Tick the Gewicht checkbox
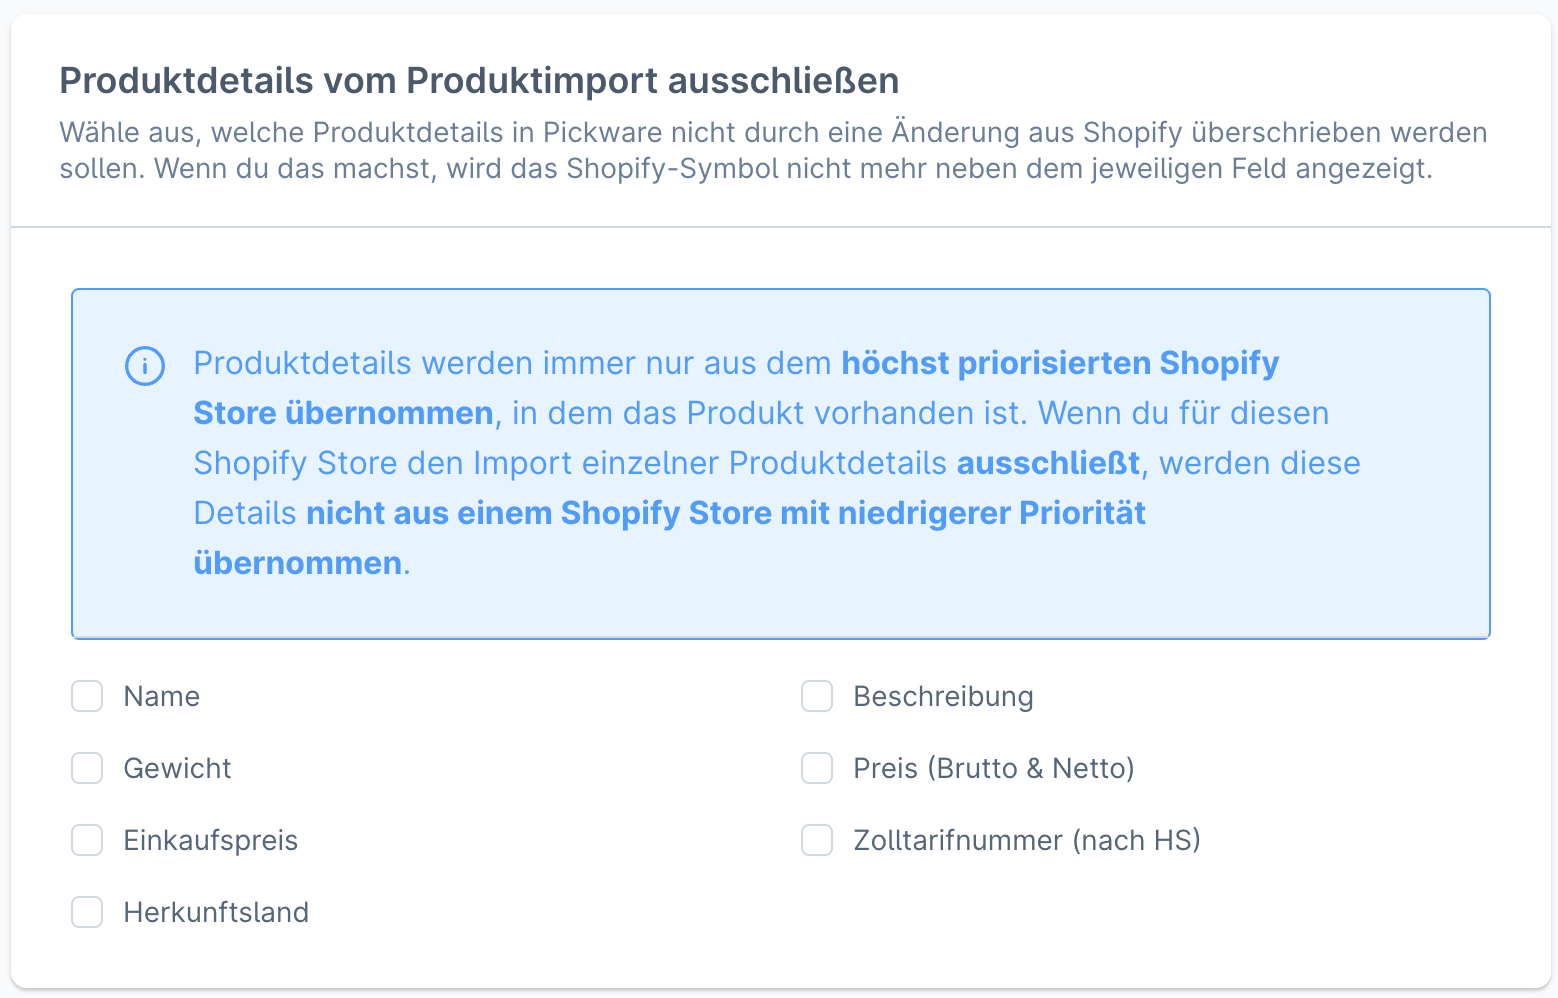Viewport: 1558px width, 998px height. click(87, 768)
